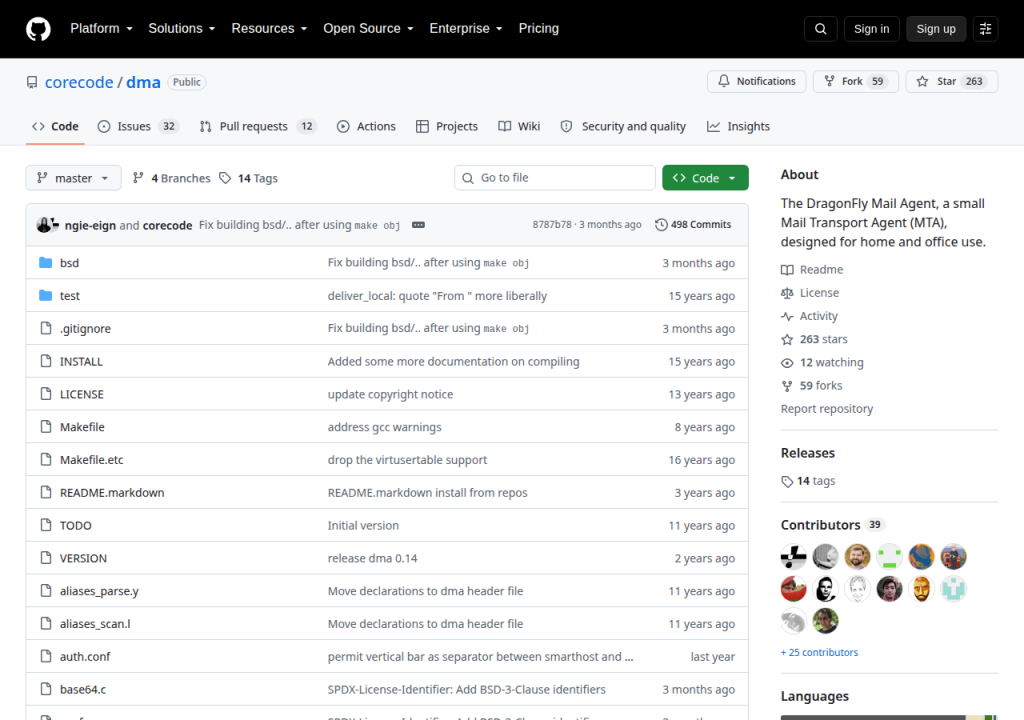Expand the Platform menu
Image resolution: width=1024 pixels, height=720 pixels.
coord(101,29)
